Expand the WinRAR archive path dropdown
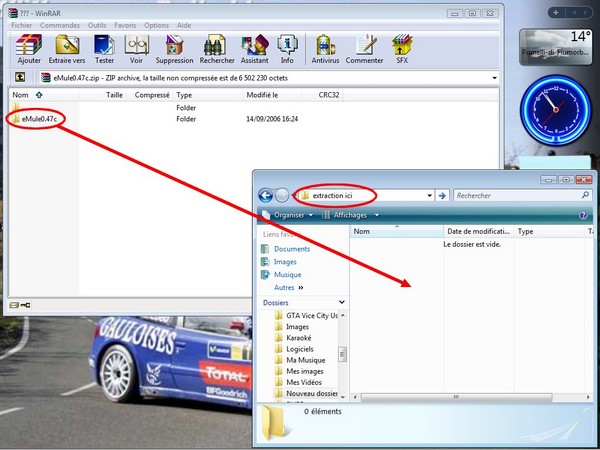This screenshot has height=450, width=600. click(x=495, y=78)
